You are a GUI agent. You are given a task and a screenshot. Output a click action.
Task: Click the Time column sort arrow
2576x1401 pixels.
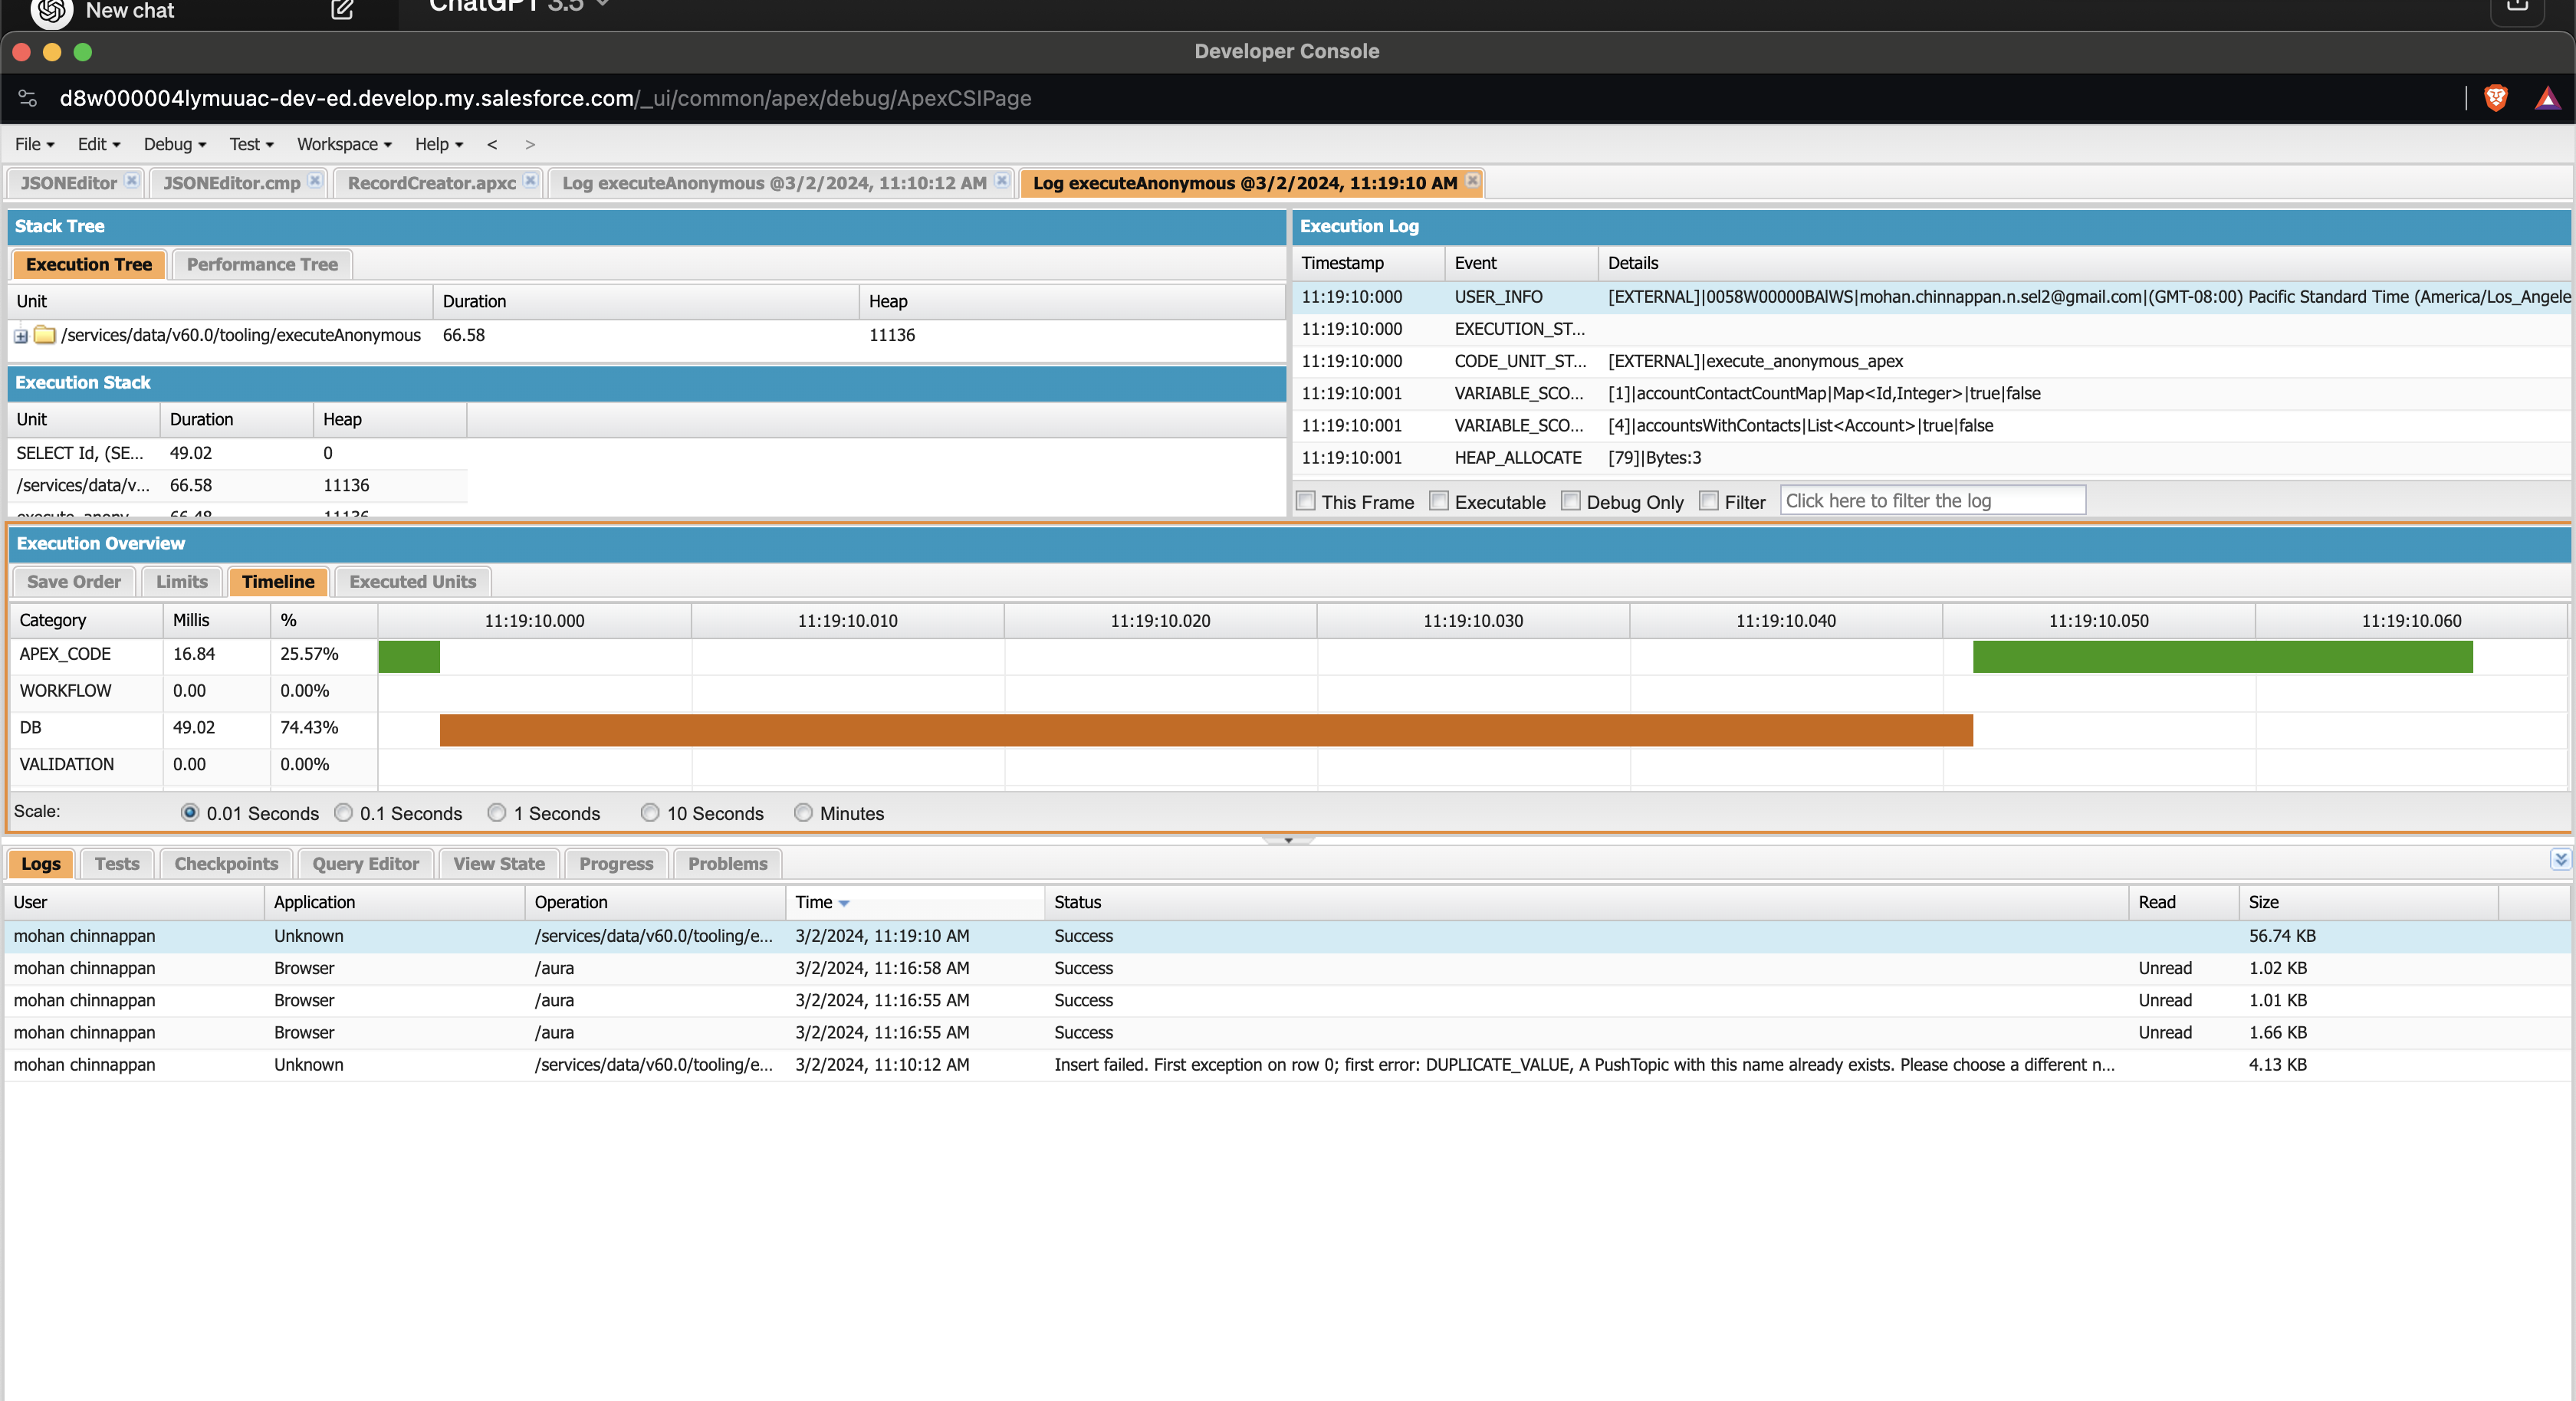point(844,904)
